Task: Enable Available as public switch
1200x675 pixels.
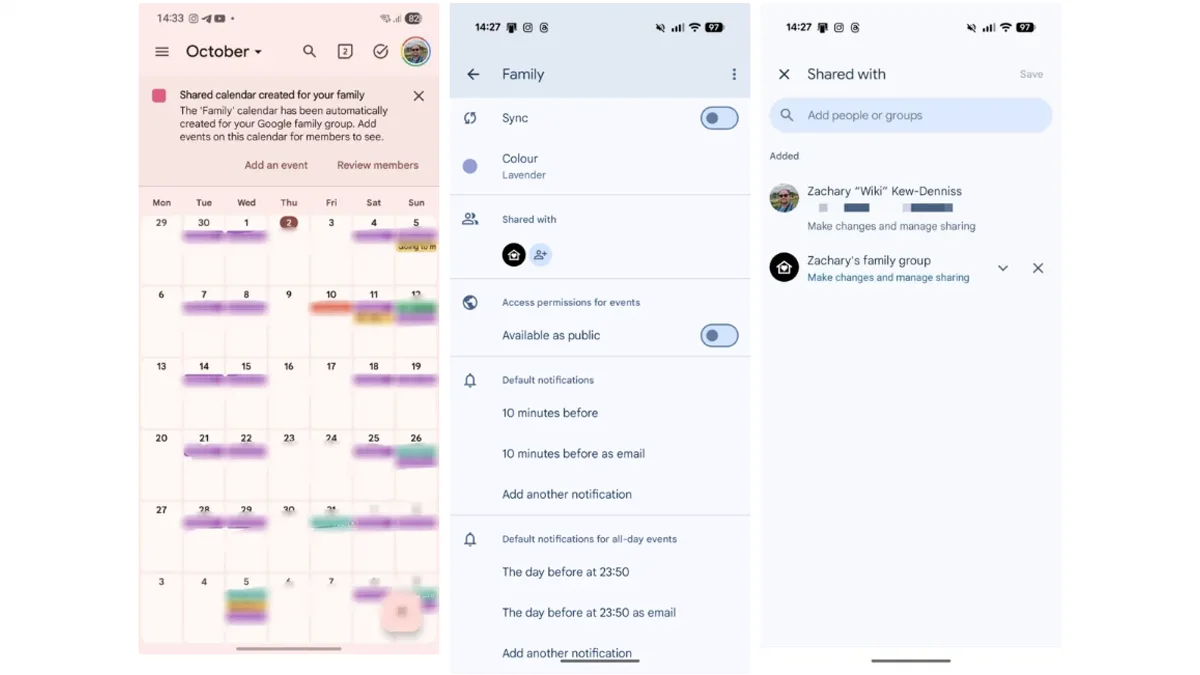Action: point(719,336)
